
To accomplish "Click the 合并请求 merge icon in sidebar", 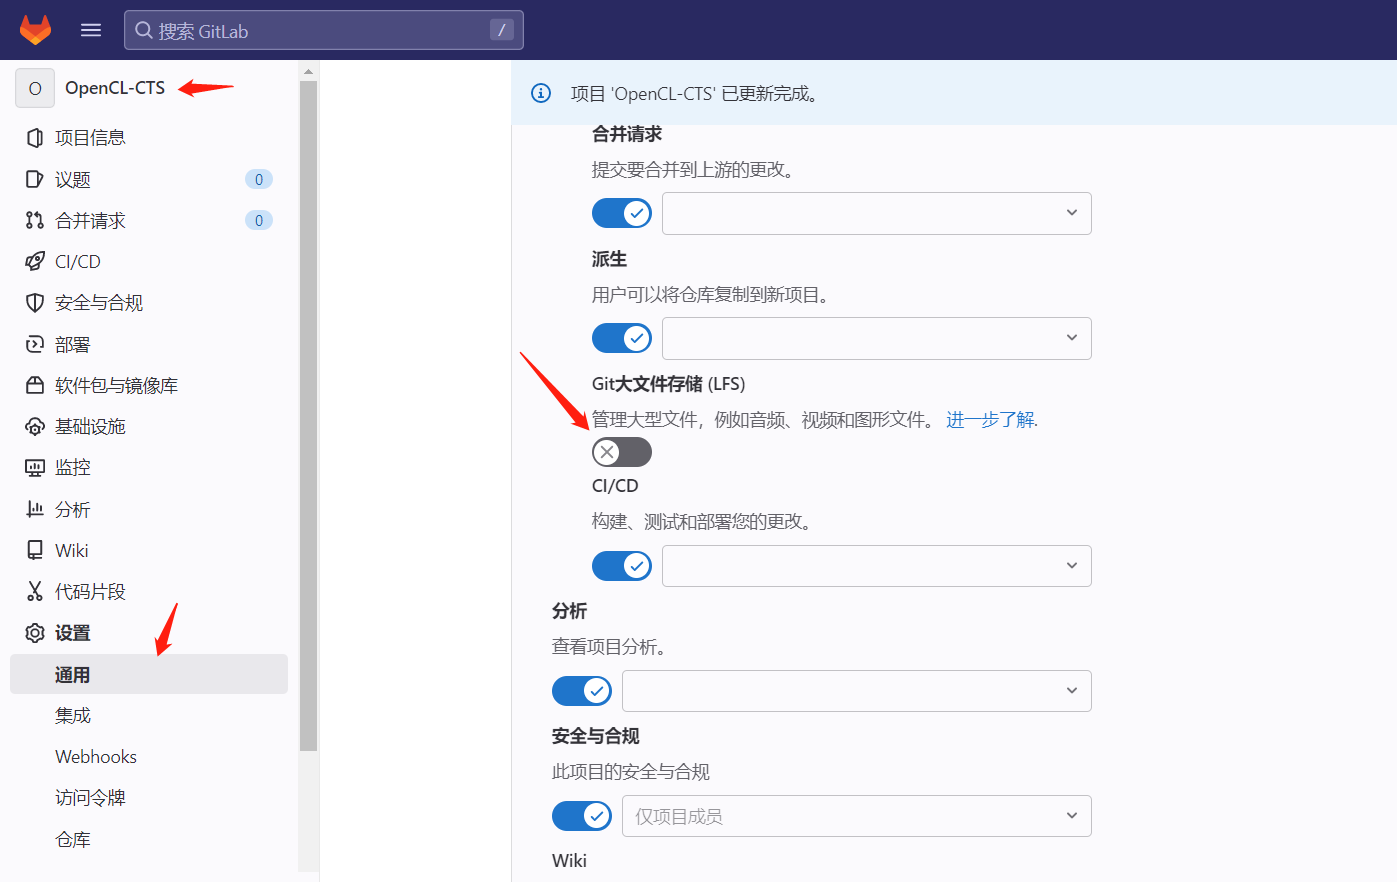I will coord(35,220).
